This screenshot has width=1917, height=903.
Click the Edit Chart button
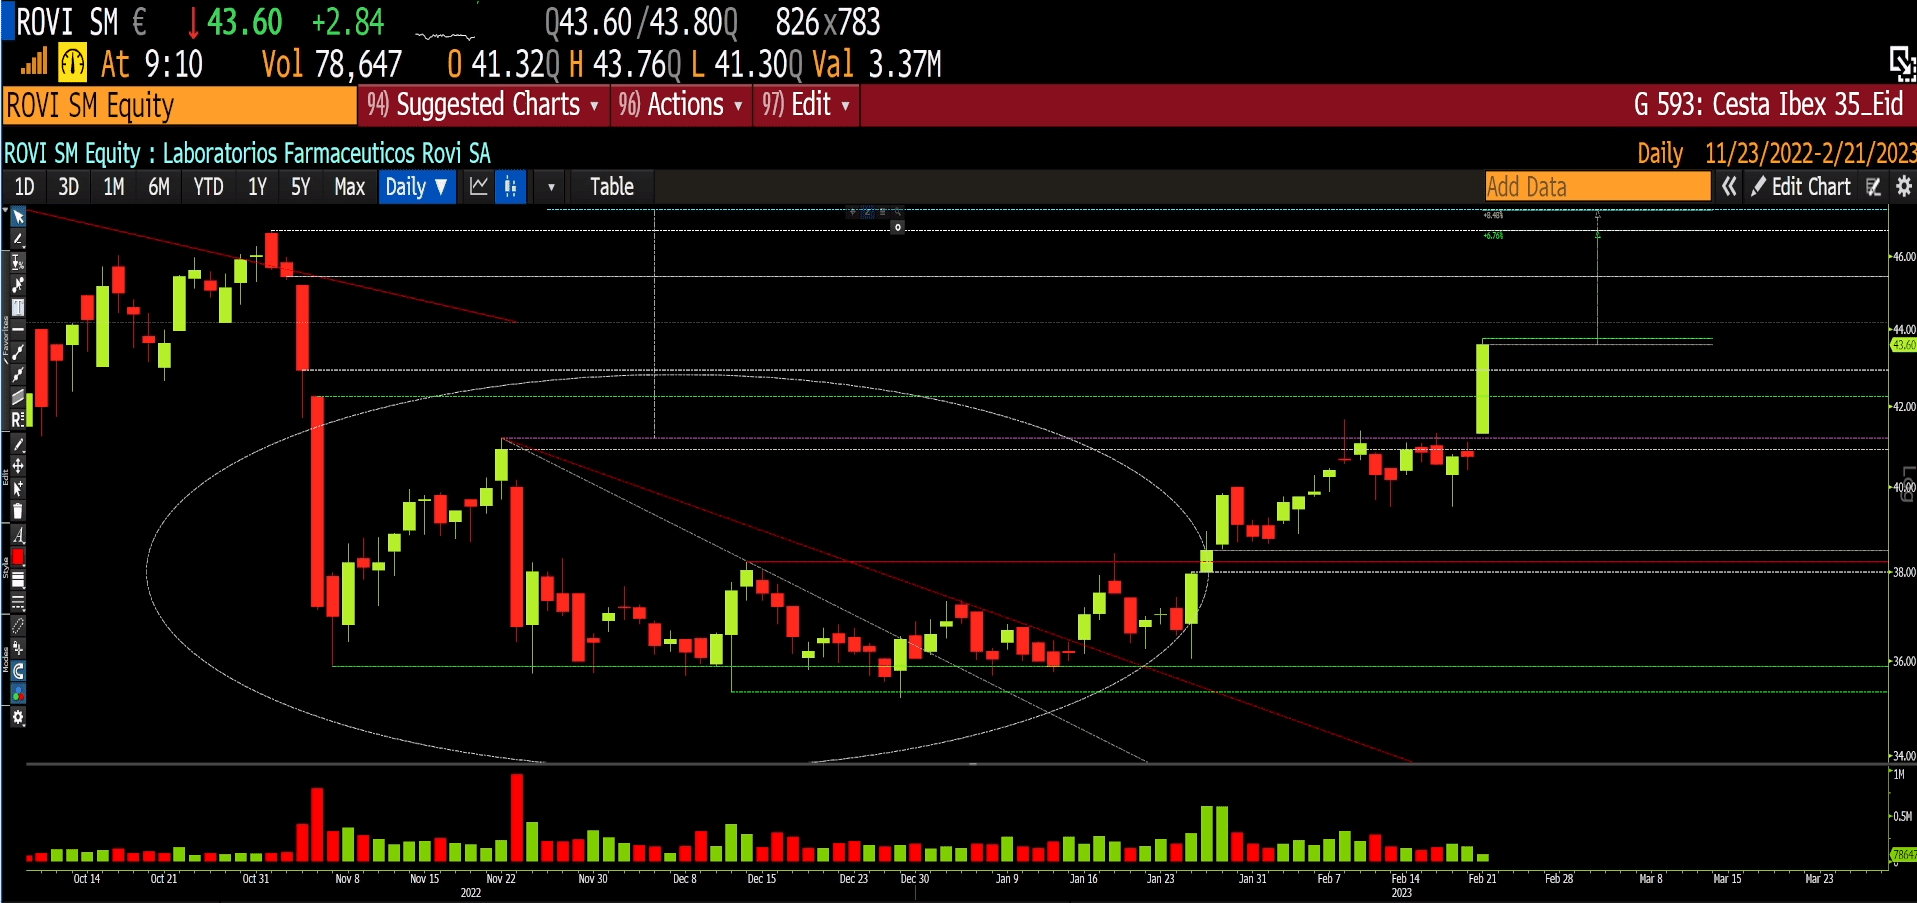pyautogui.click(x=1801, y=186)
